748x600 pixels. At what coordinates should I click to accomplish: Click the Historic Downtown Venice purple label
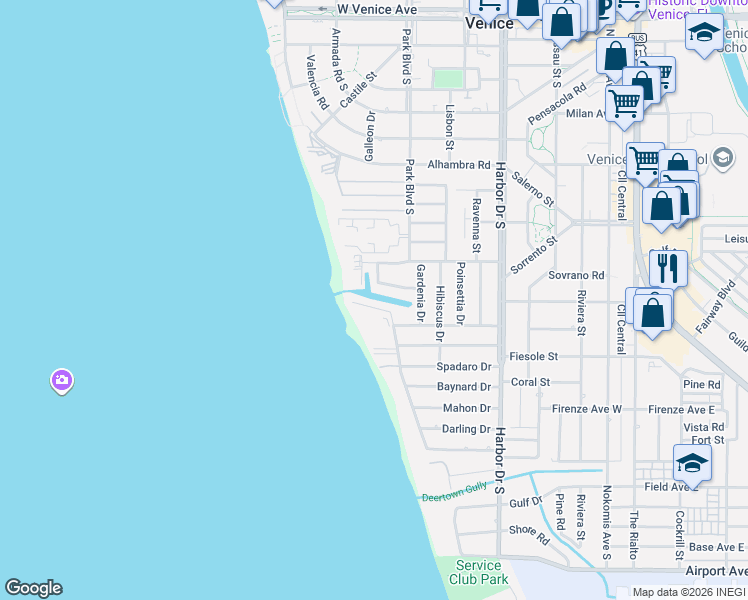tap(698, 8)
